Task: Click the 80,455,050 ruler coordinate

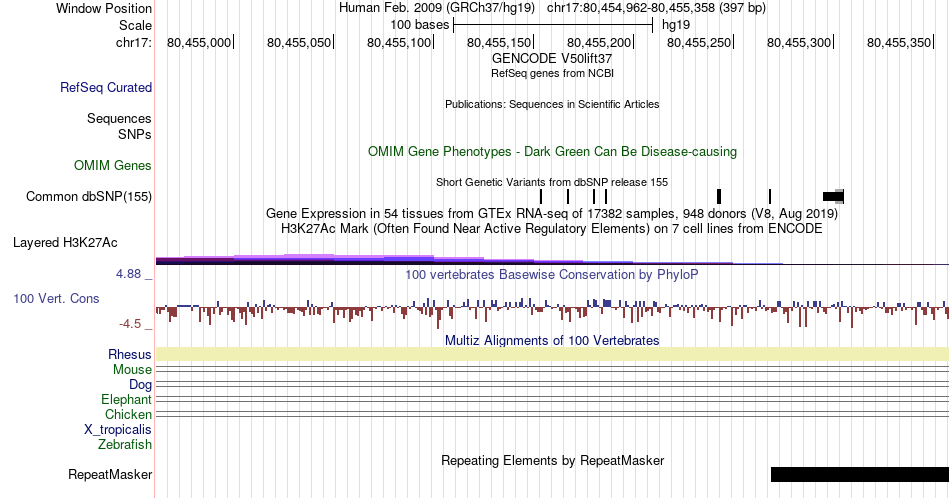Action: [x=299, y=42]
